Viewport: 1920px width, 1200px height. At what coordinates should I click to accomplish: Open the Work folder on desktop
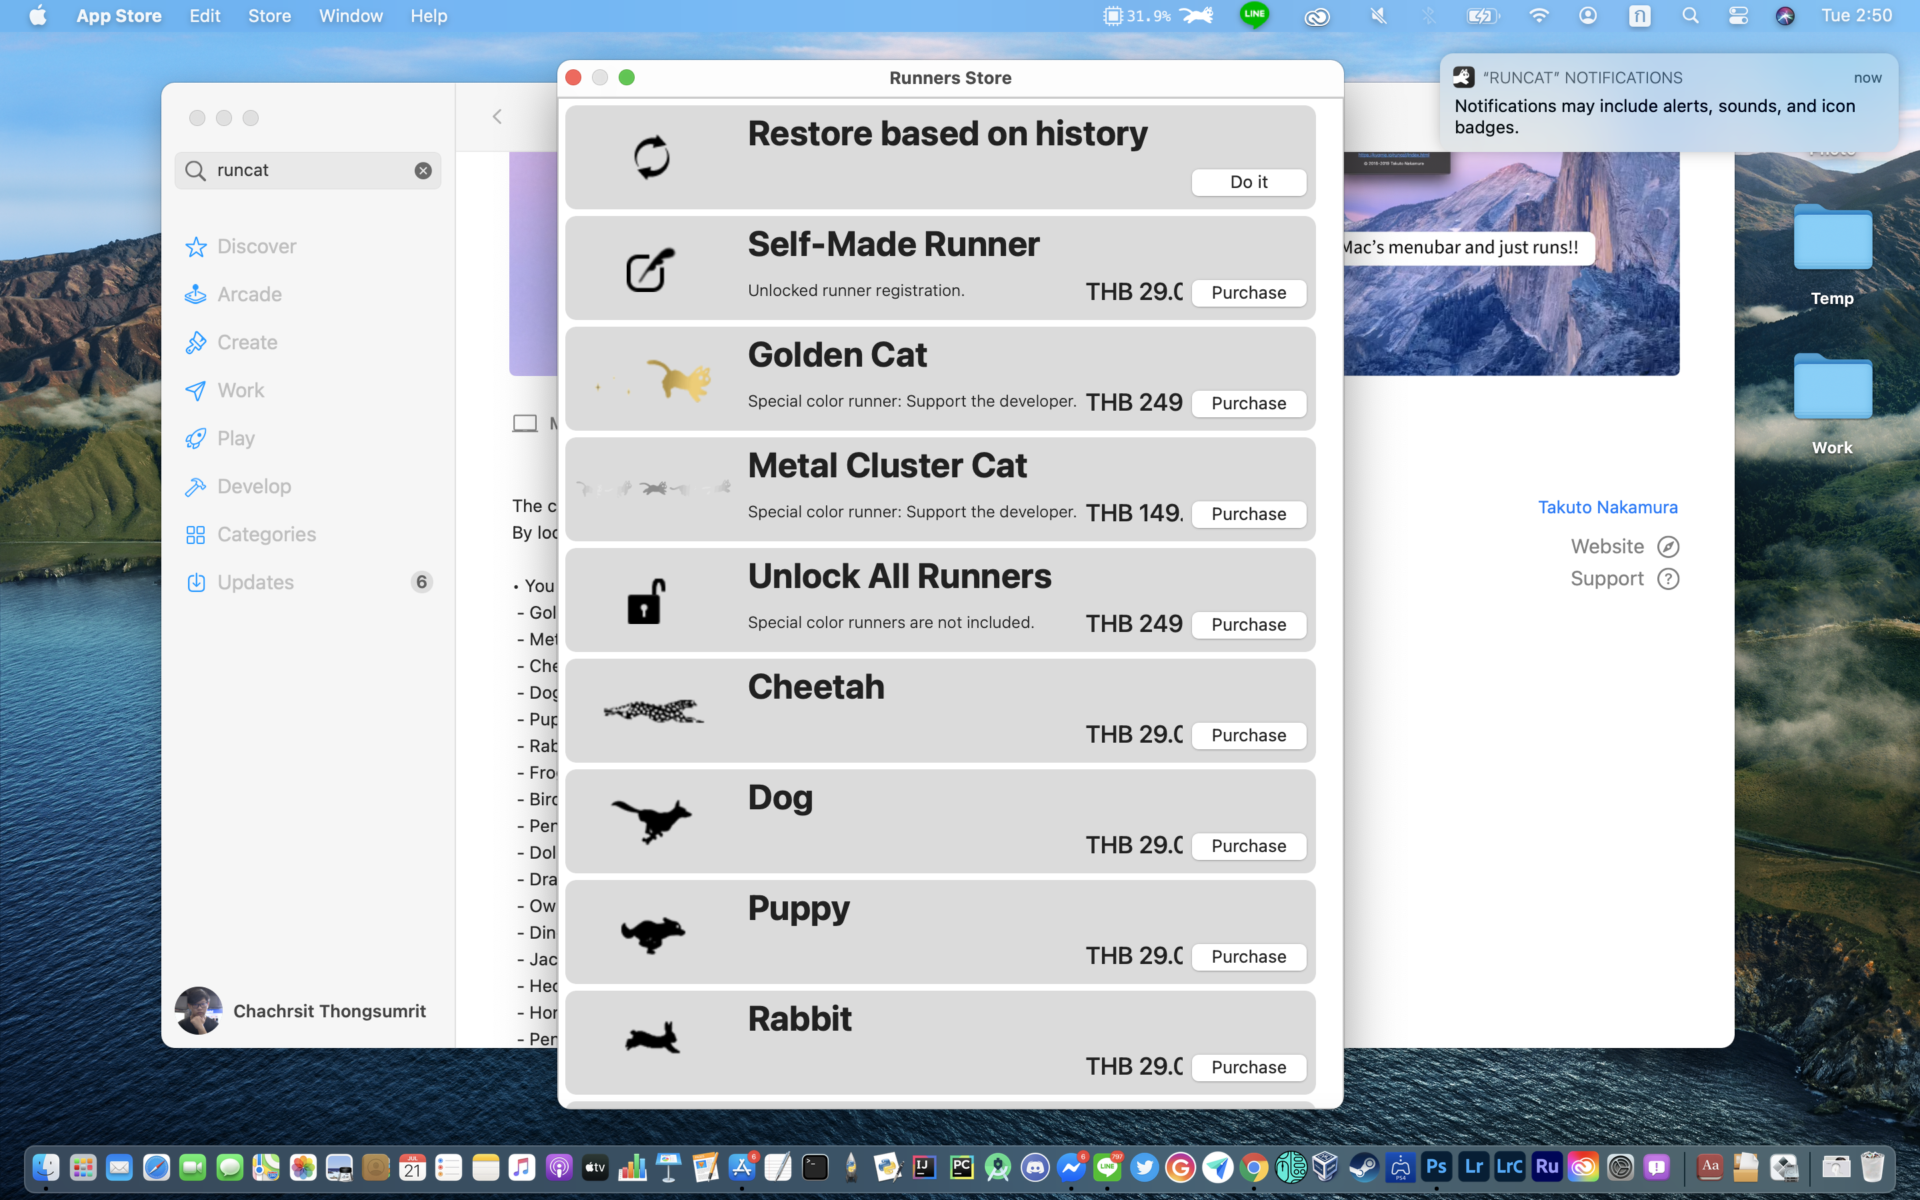point(1832,404)
